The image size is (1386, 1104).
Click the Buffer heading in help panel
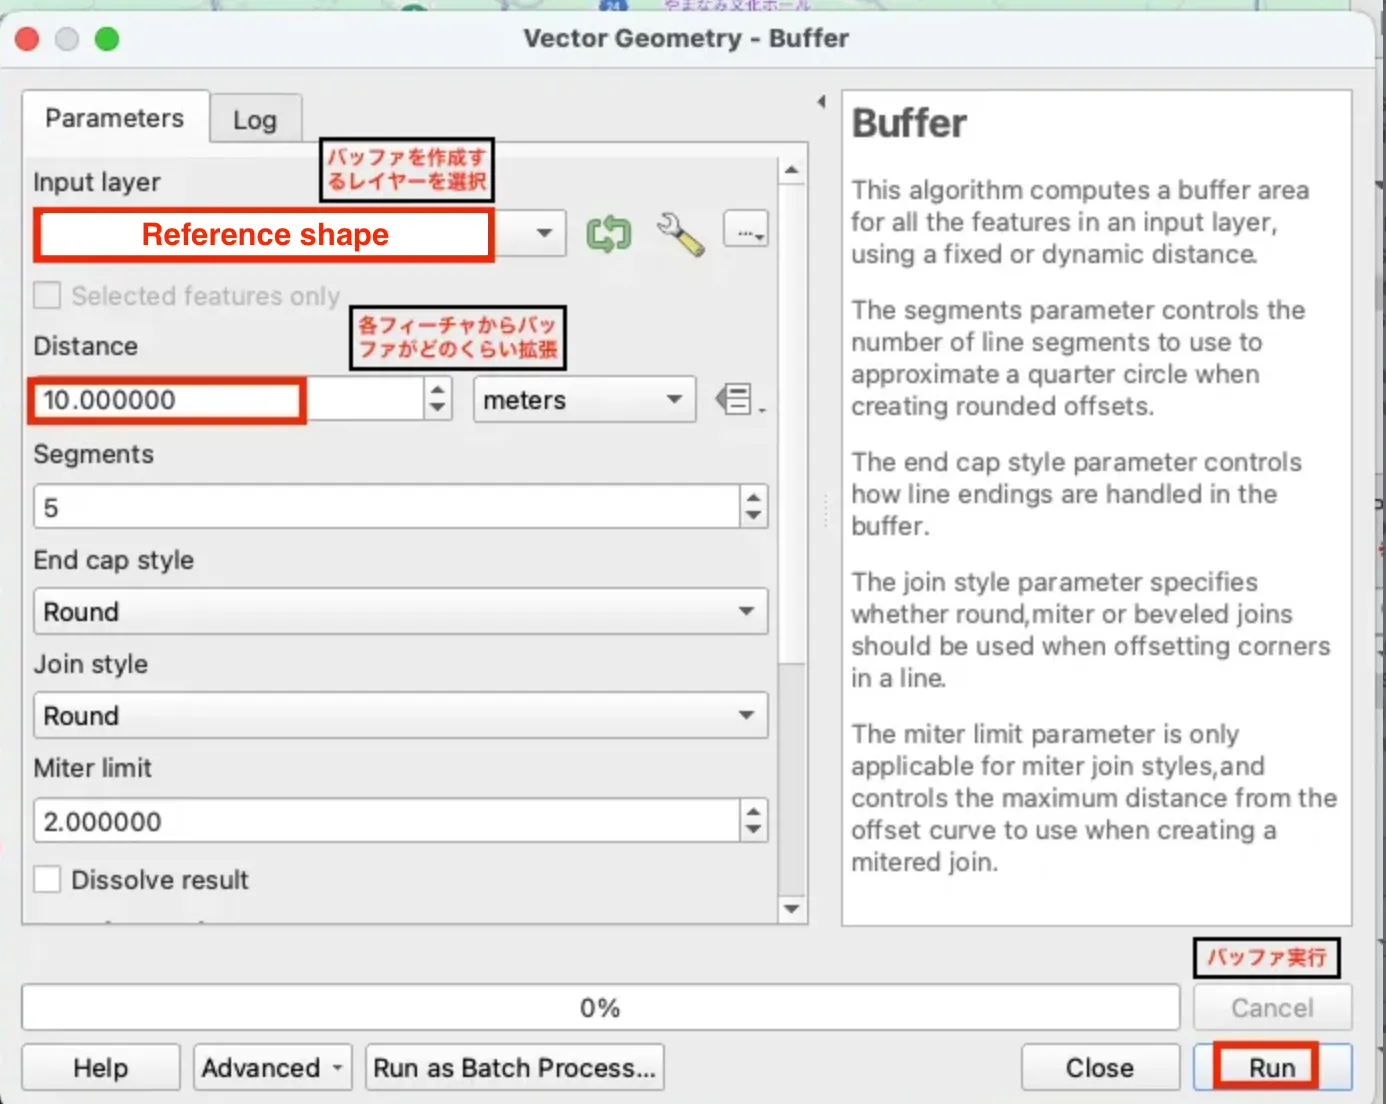point(909,123)
